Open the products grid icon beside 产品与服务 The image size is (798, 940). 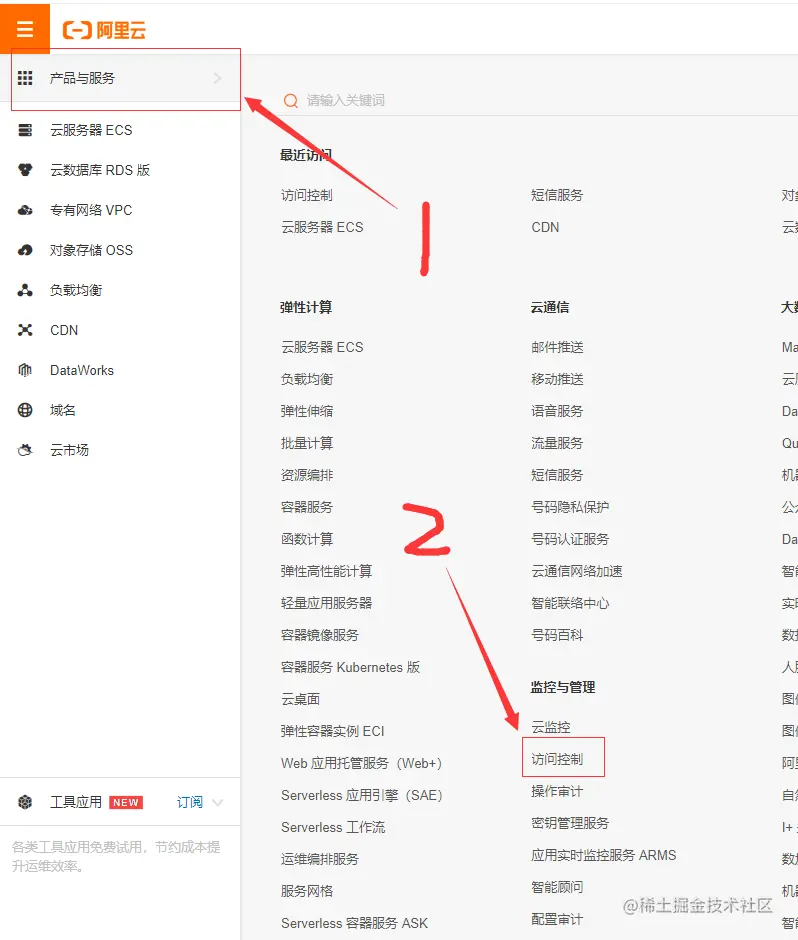tap(25, 78)
